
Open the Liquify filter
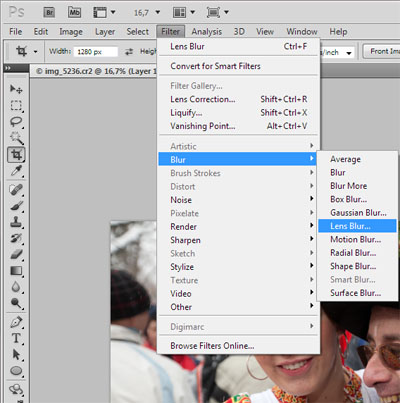click(x=238, y=113)
